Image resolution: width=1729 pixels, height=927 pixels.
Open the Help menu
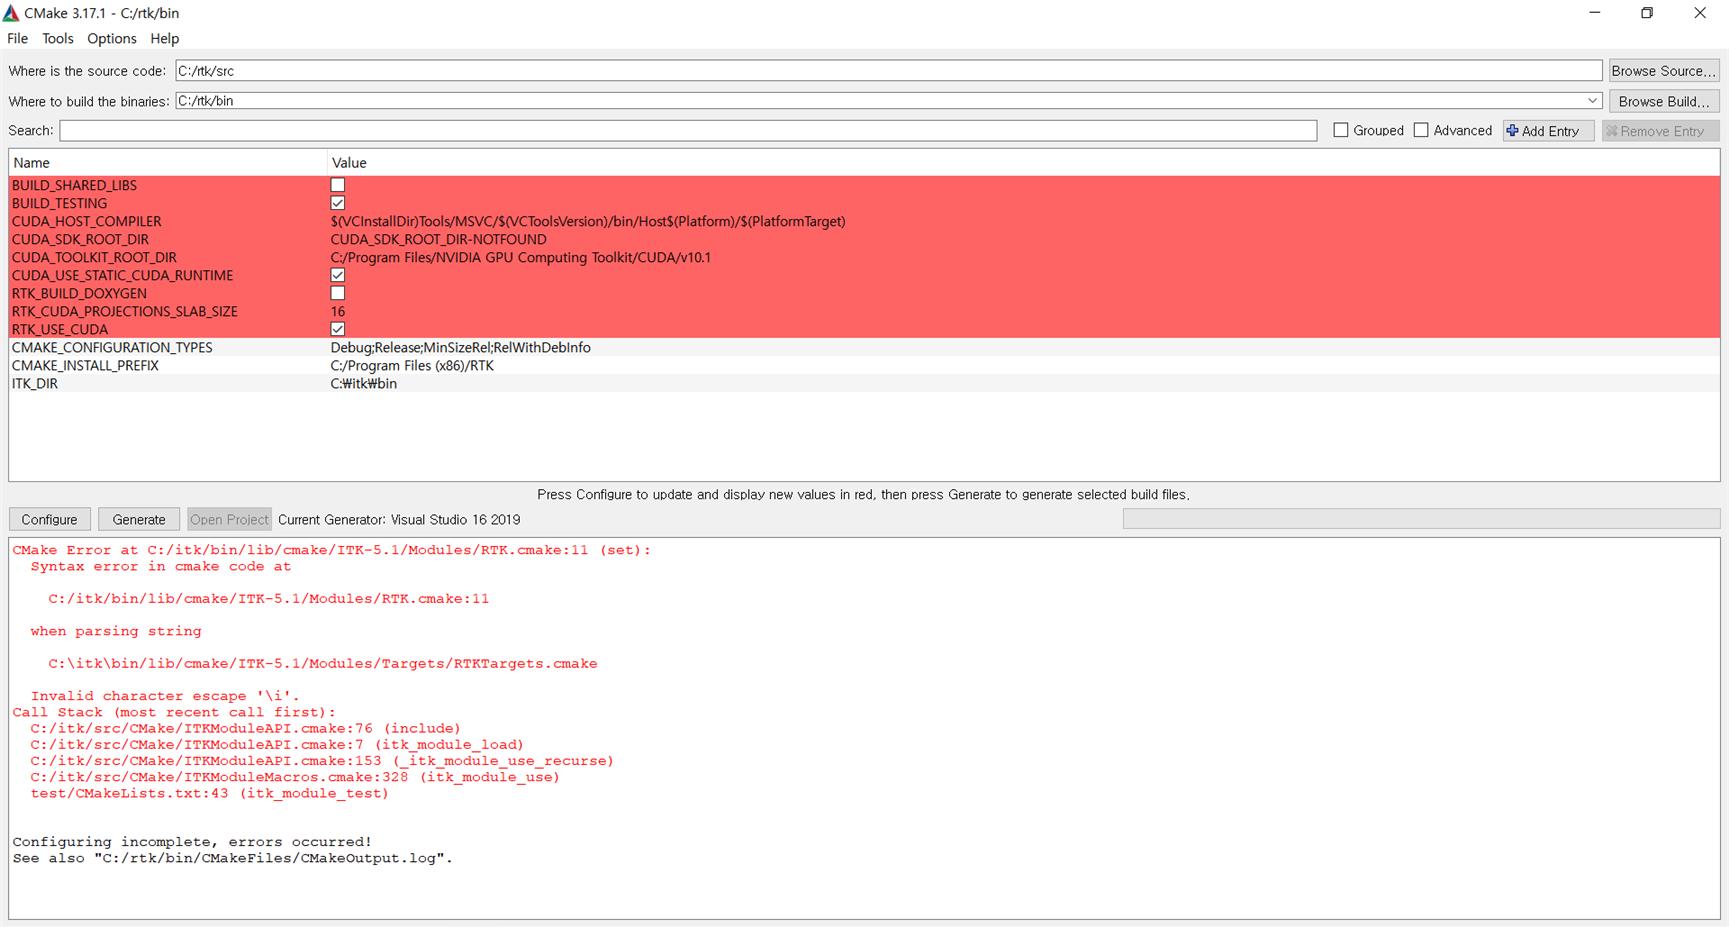(x=164, y=38)
